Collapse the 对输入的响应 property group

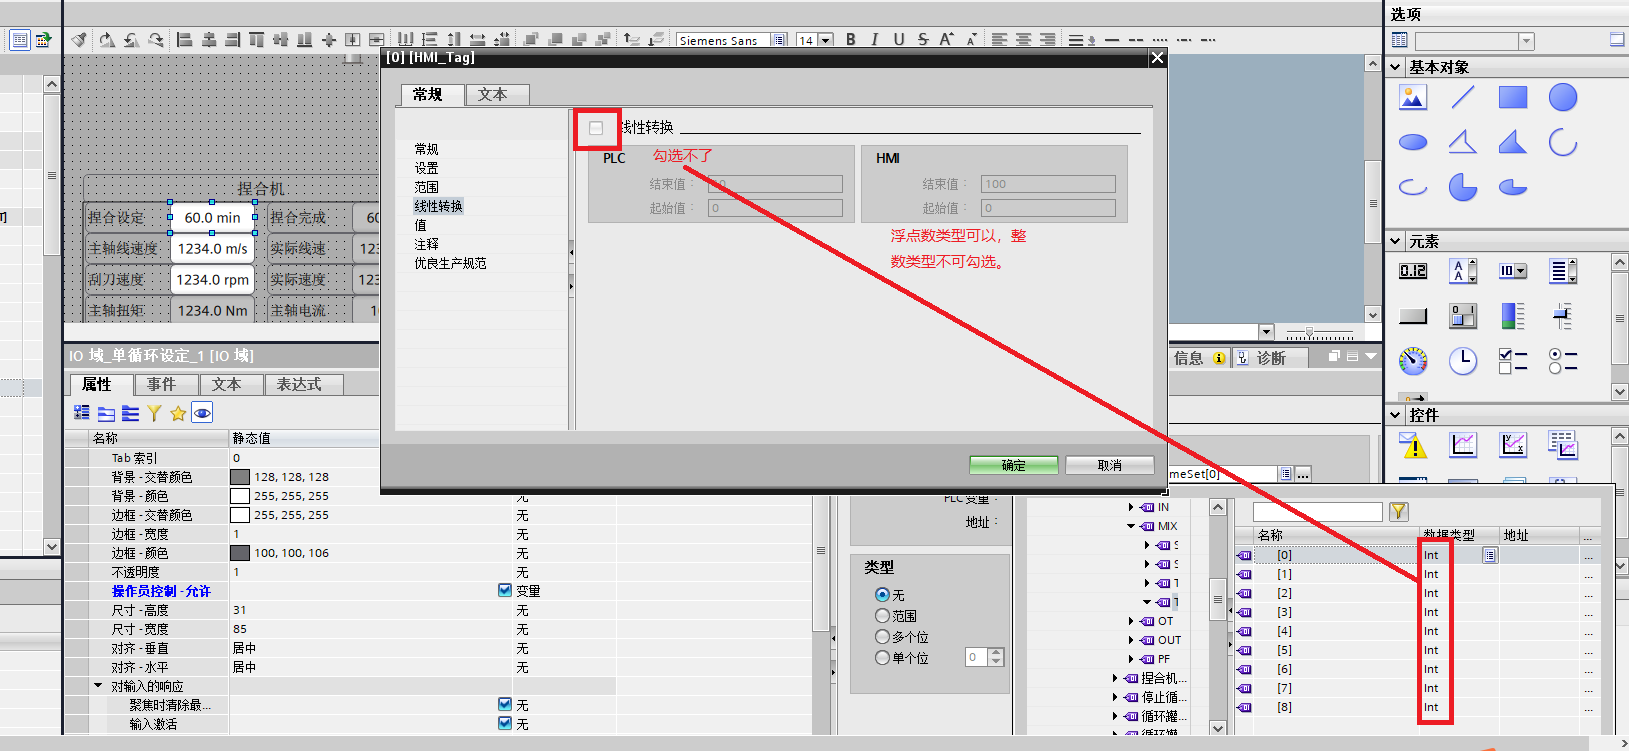pos(98,686)
